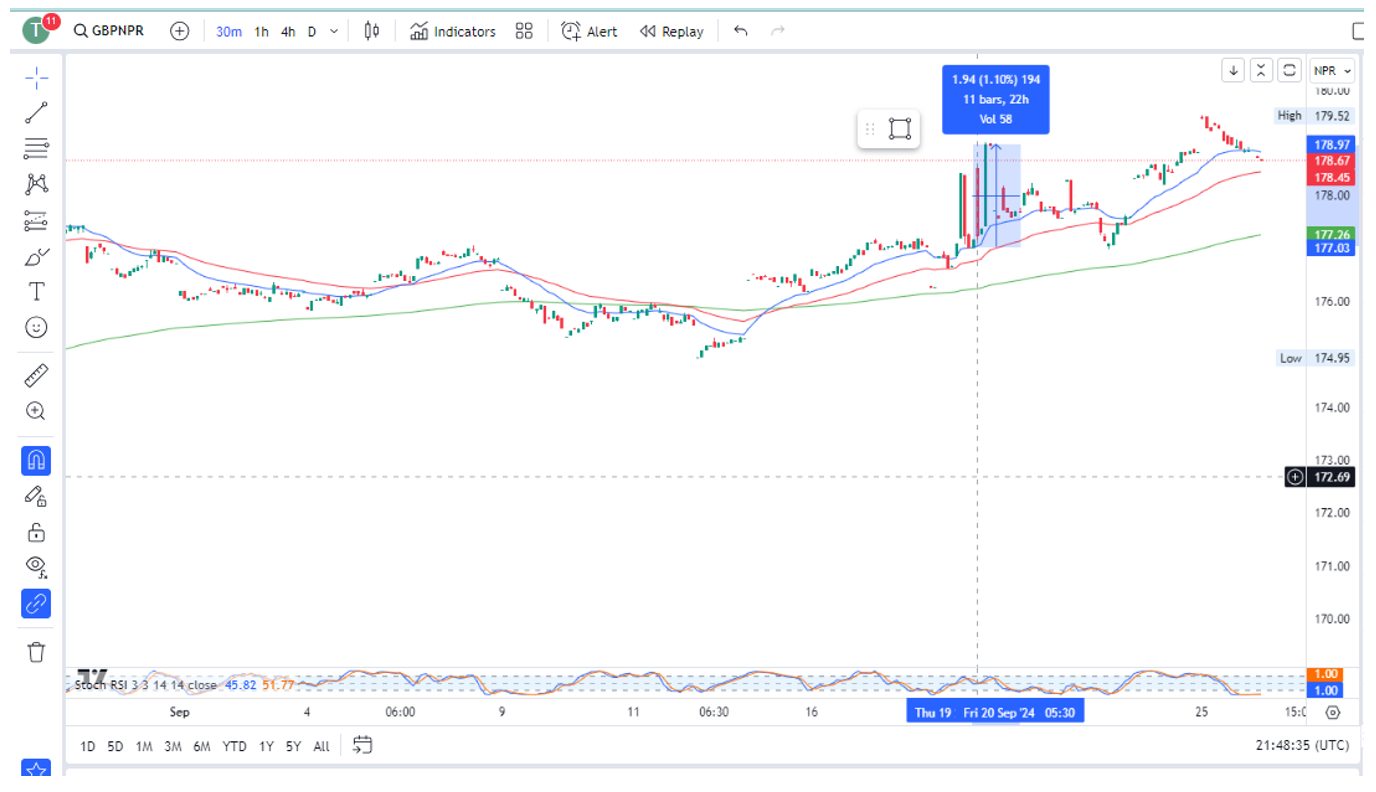Screen dimensions: 1376x792
Task: Expand the timeframe interval dropdown
Action: point(334,31)
